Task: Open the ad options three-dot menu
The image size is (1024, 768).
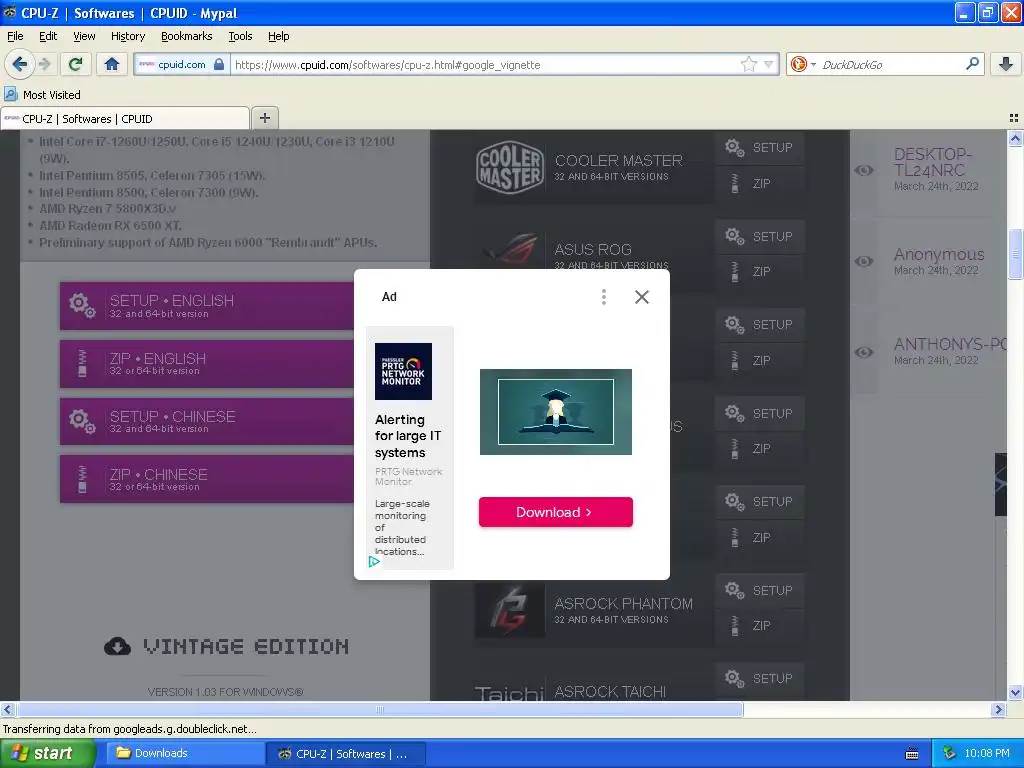Action: click(603, 297)
